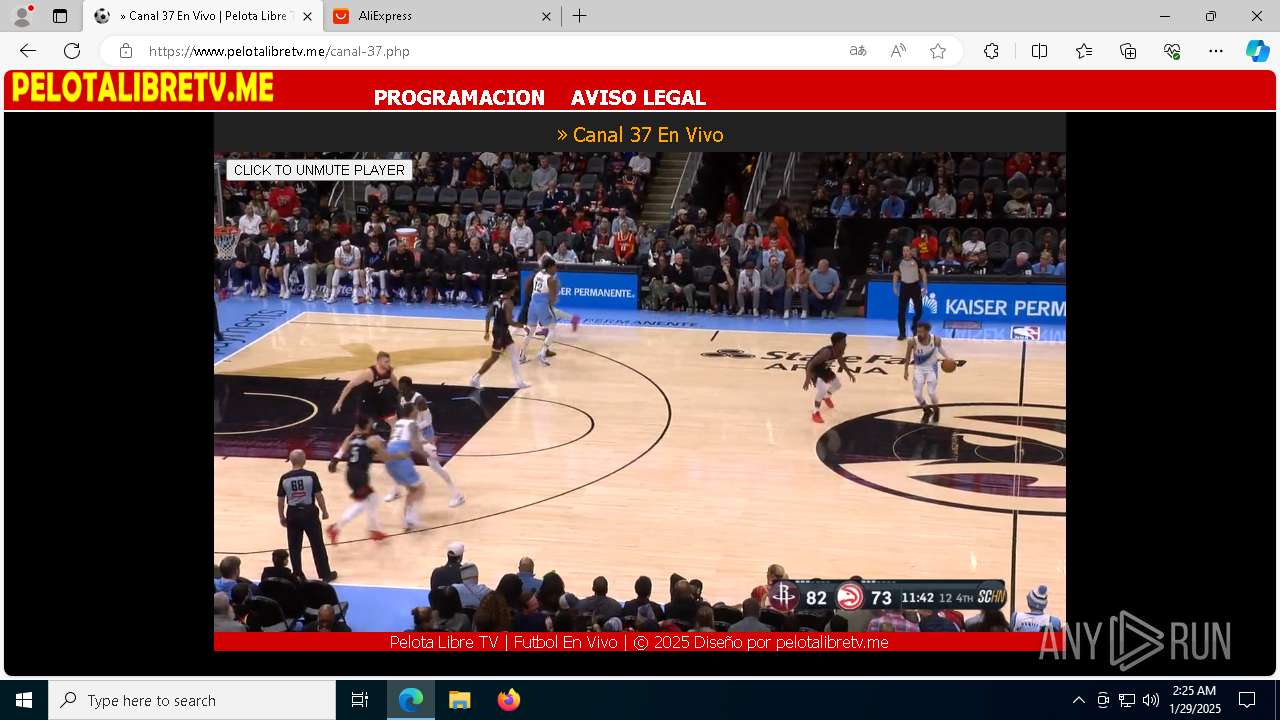Click the taskbar search box
The width and height of the screenshot is (1280, 720).
(x=192, y=700)
